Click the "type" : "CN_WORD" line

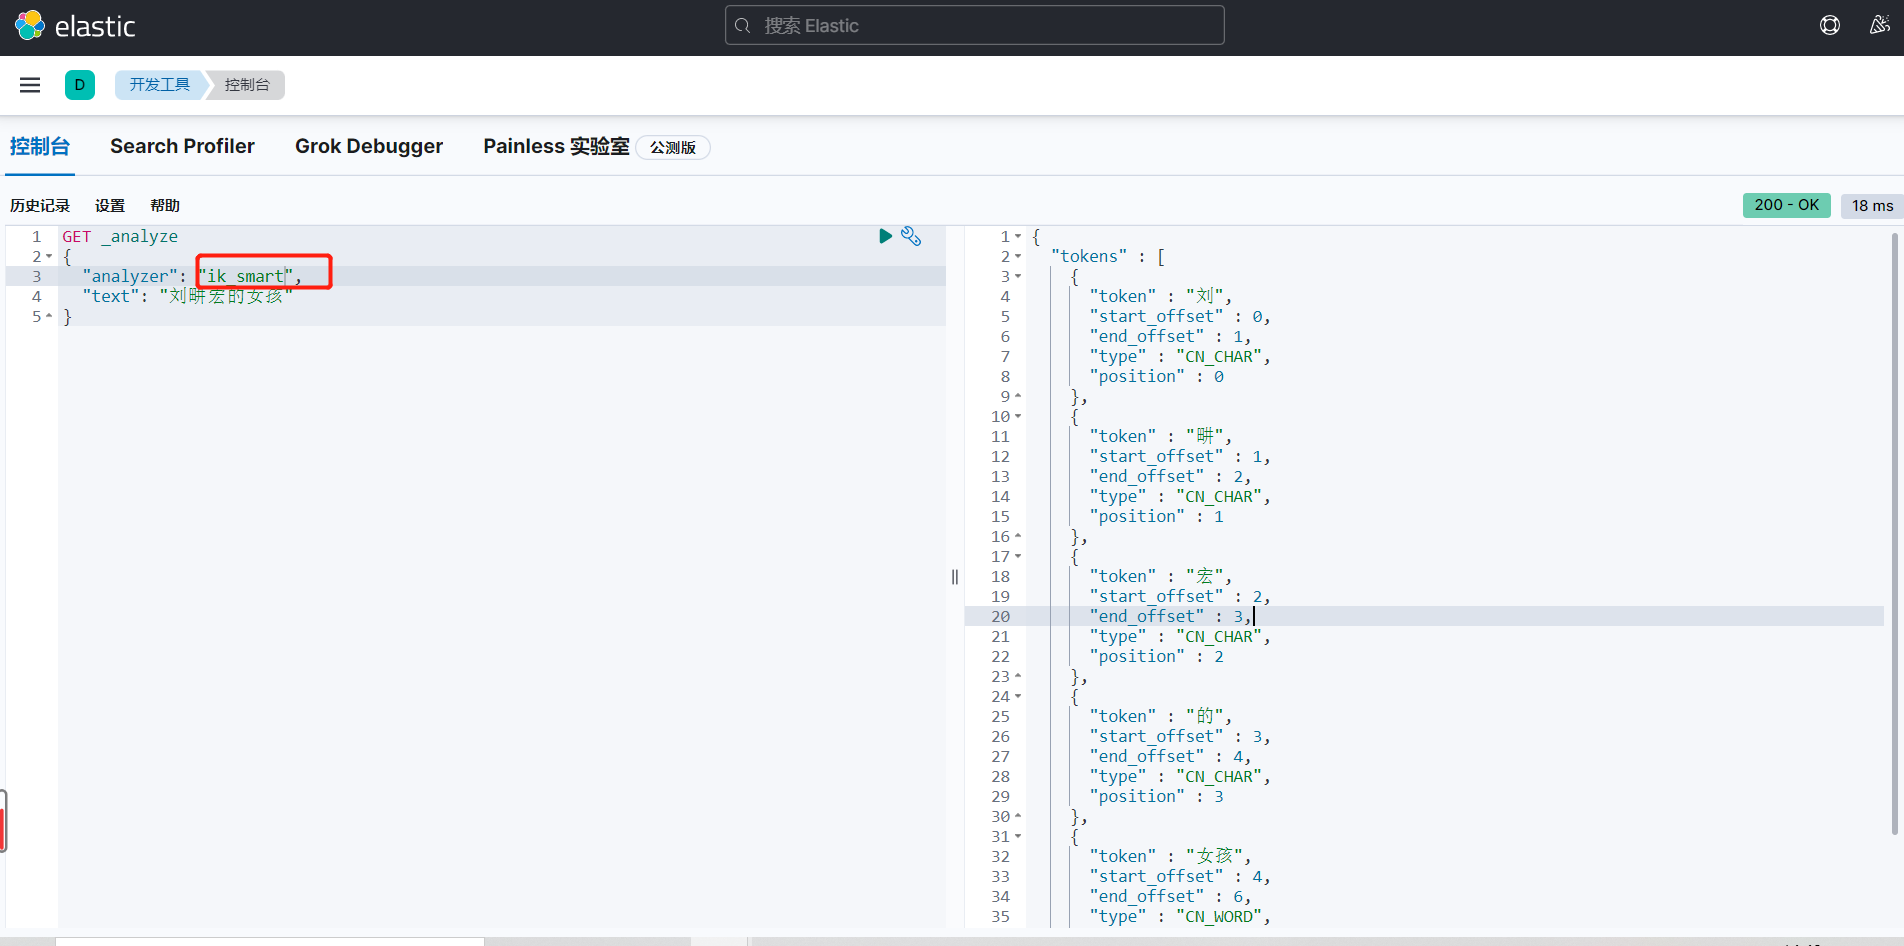pos(1180,916)
